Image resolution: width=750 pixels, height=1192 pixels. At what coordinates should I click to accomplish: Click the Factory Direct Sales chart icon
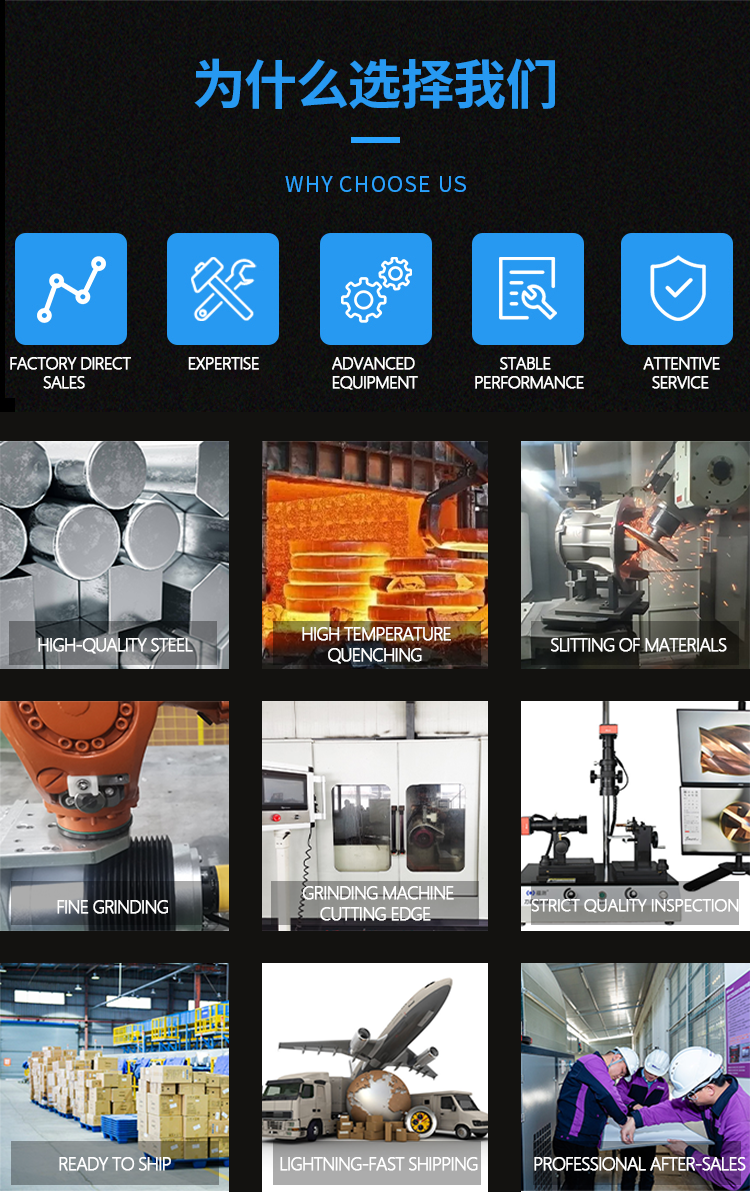[x=71, y=289]
